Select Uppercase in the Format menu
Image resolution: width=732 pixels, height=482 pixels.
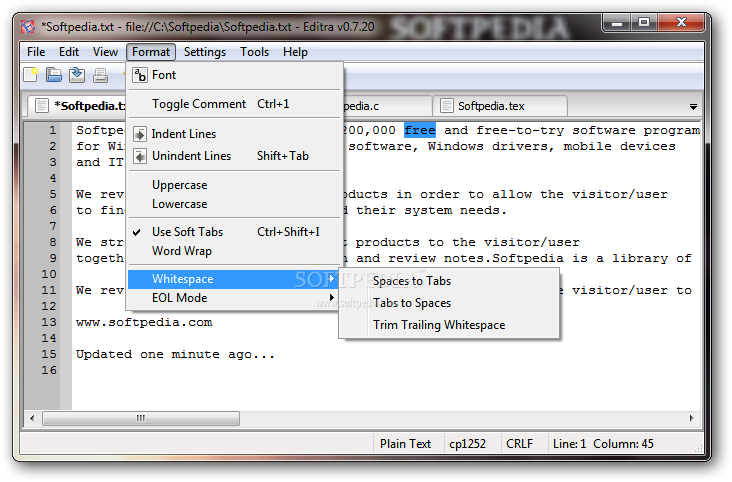tap(235, 185)
